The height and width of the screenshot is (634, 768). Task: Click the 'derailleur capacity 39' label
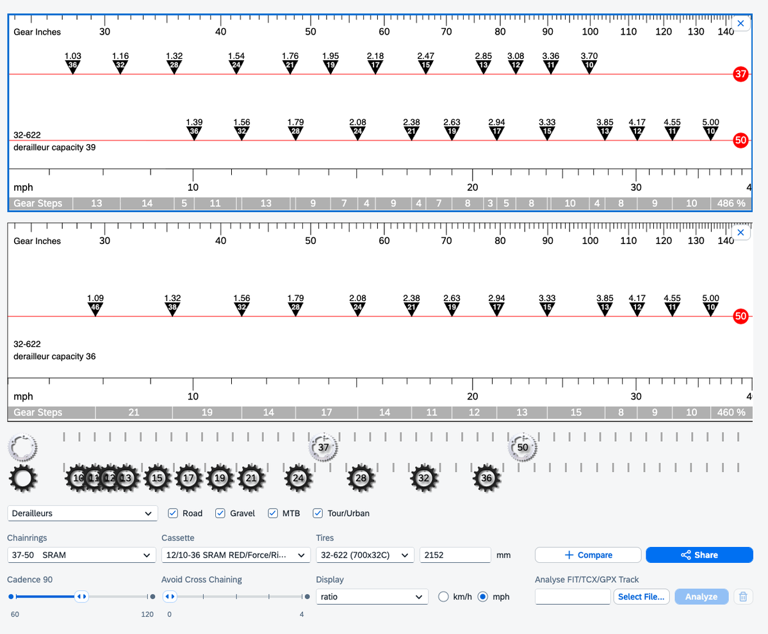[x=54, y=147]
